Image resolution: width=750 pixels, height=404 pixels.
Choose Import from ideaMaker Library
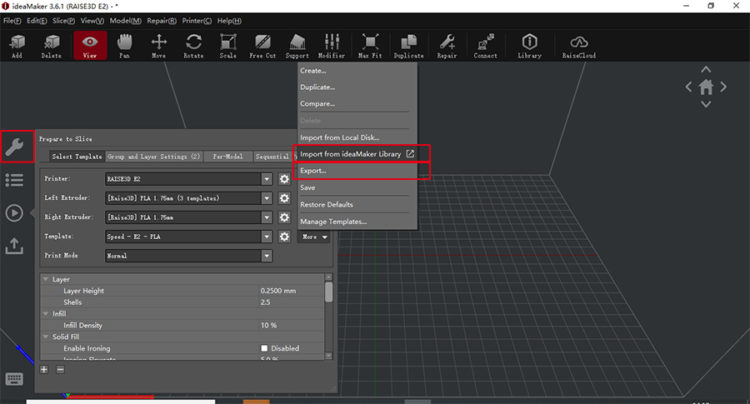coord(357,154)
